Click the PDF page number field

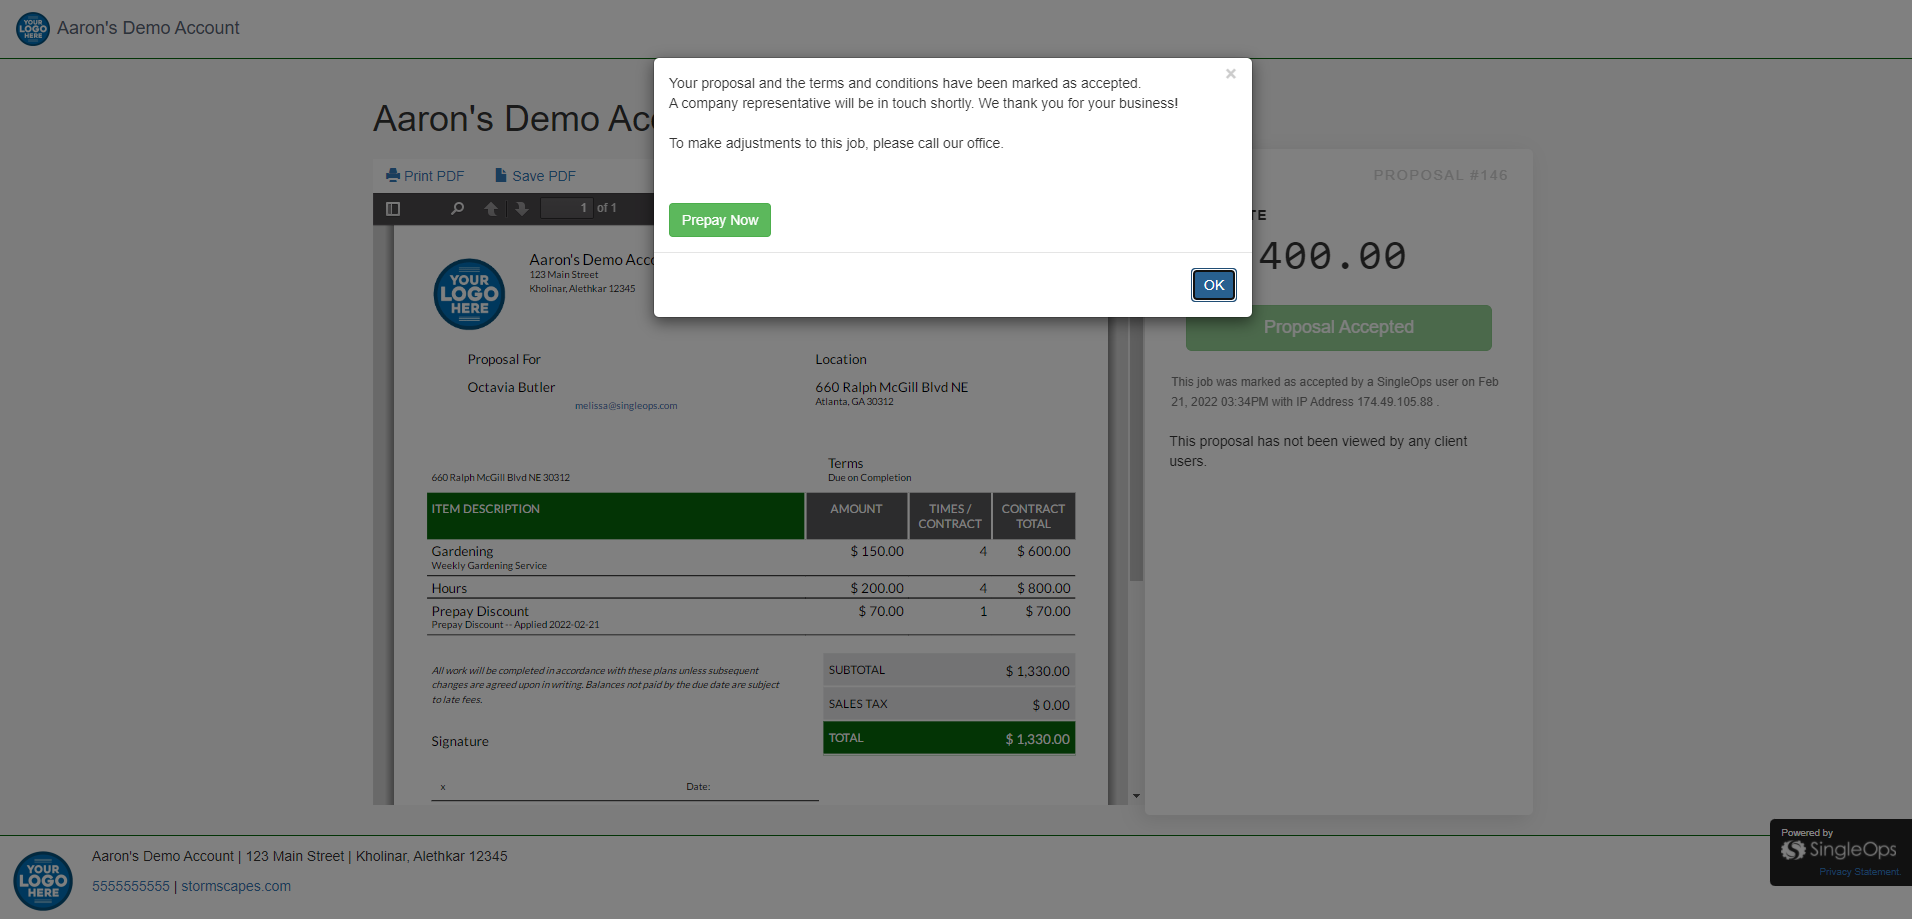coord(566,208)
